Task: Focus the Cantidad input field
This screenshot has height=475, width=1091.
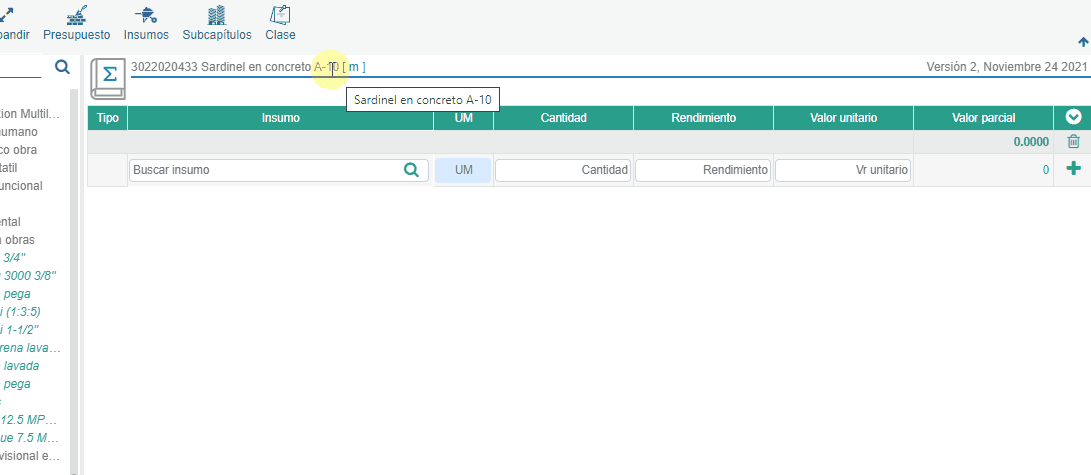Action: (563, 170)
